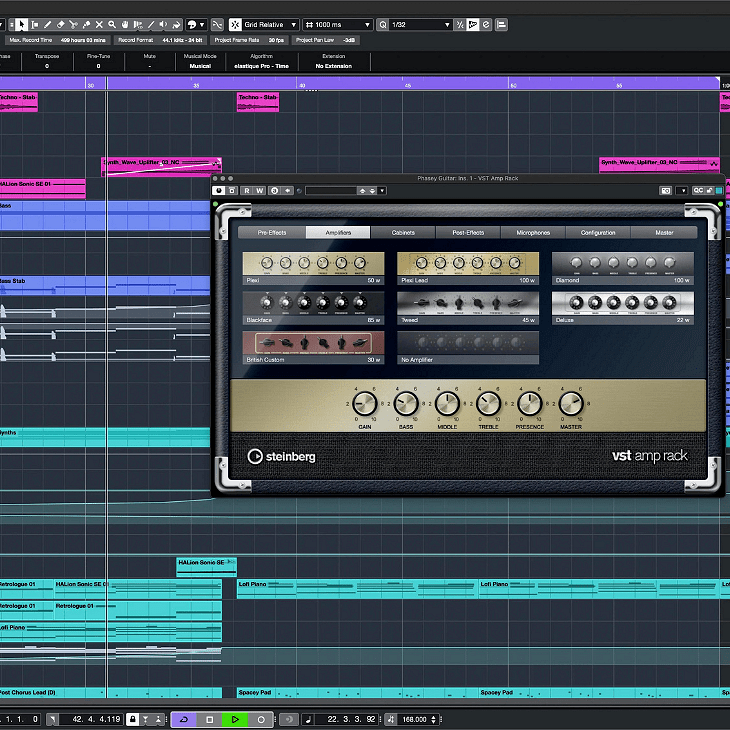Click the MASTER knob

571,404
